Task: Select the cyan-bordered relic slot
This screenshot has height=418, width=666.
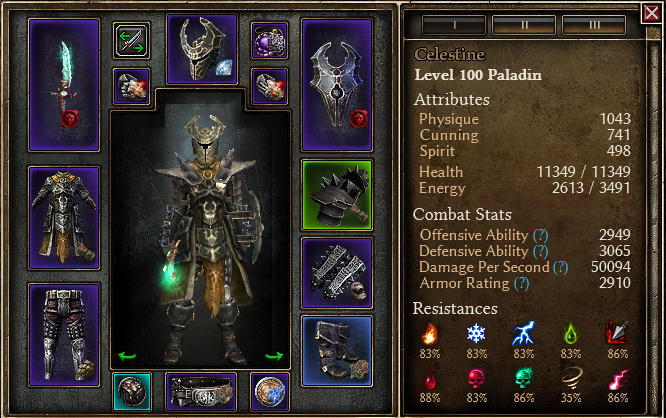Action: (132, 392)
